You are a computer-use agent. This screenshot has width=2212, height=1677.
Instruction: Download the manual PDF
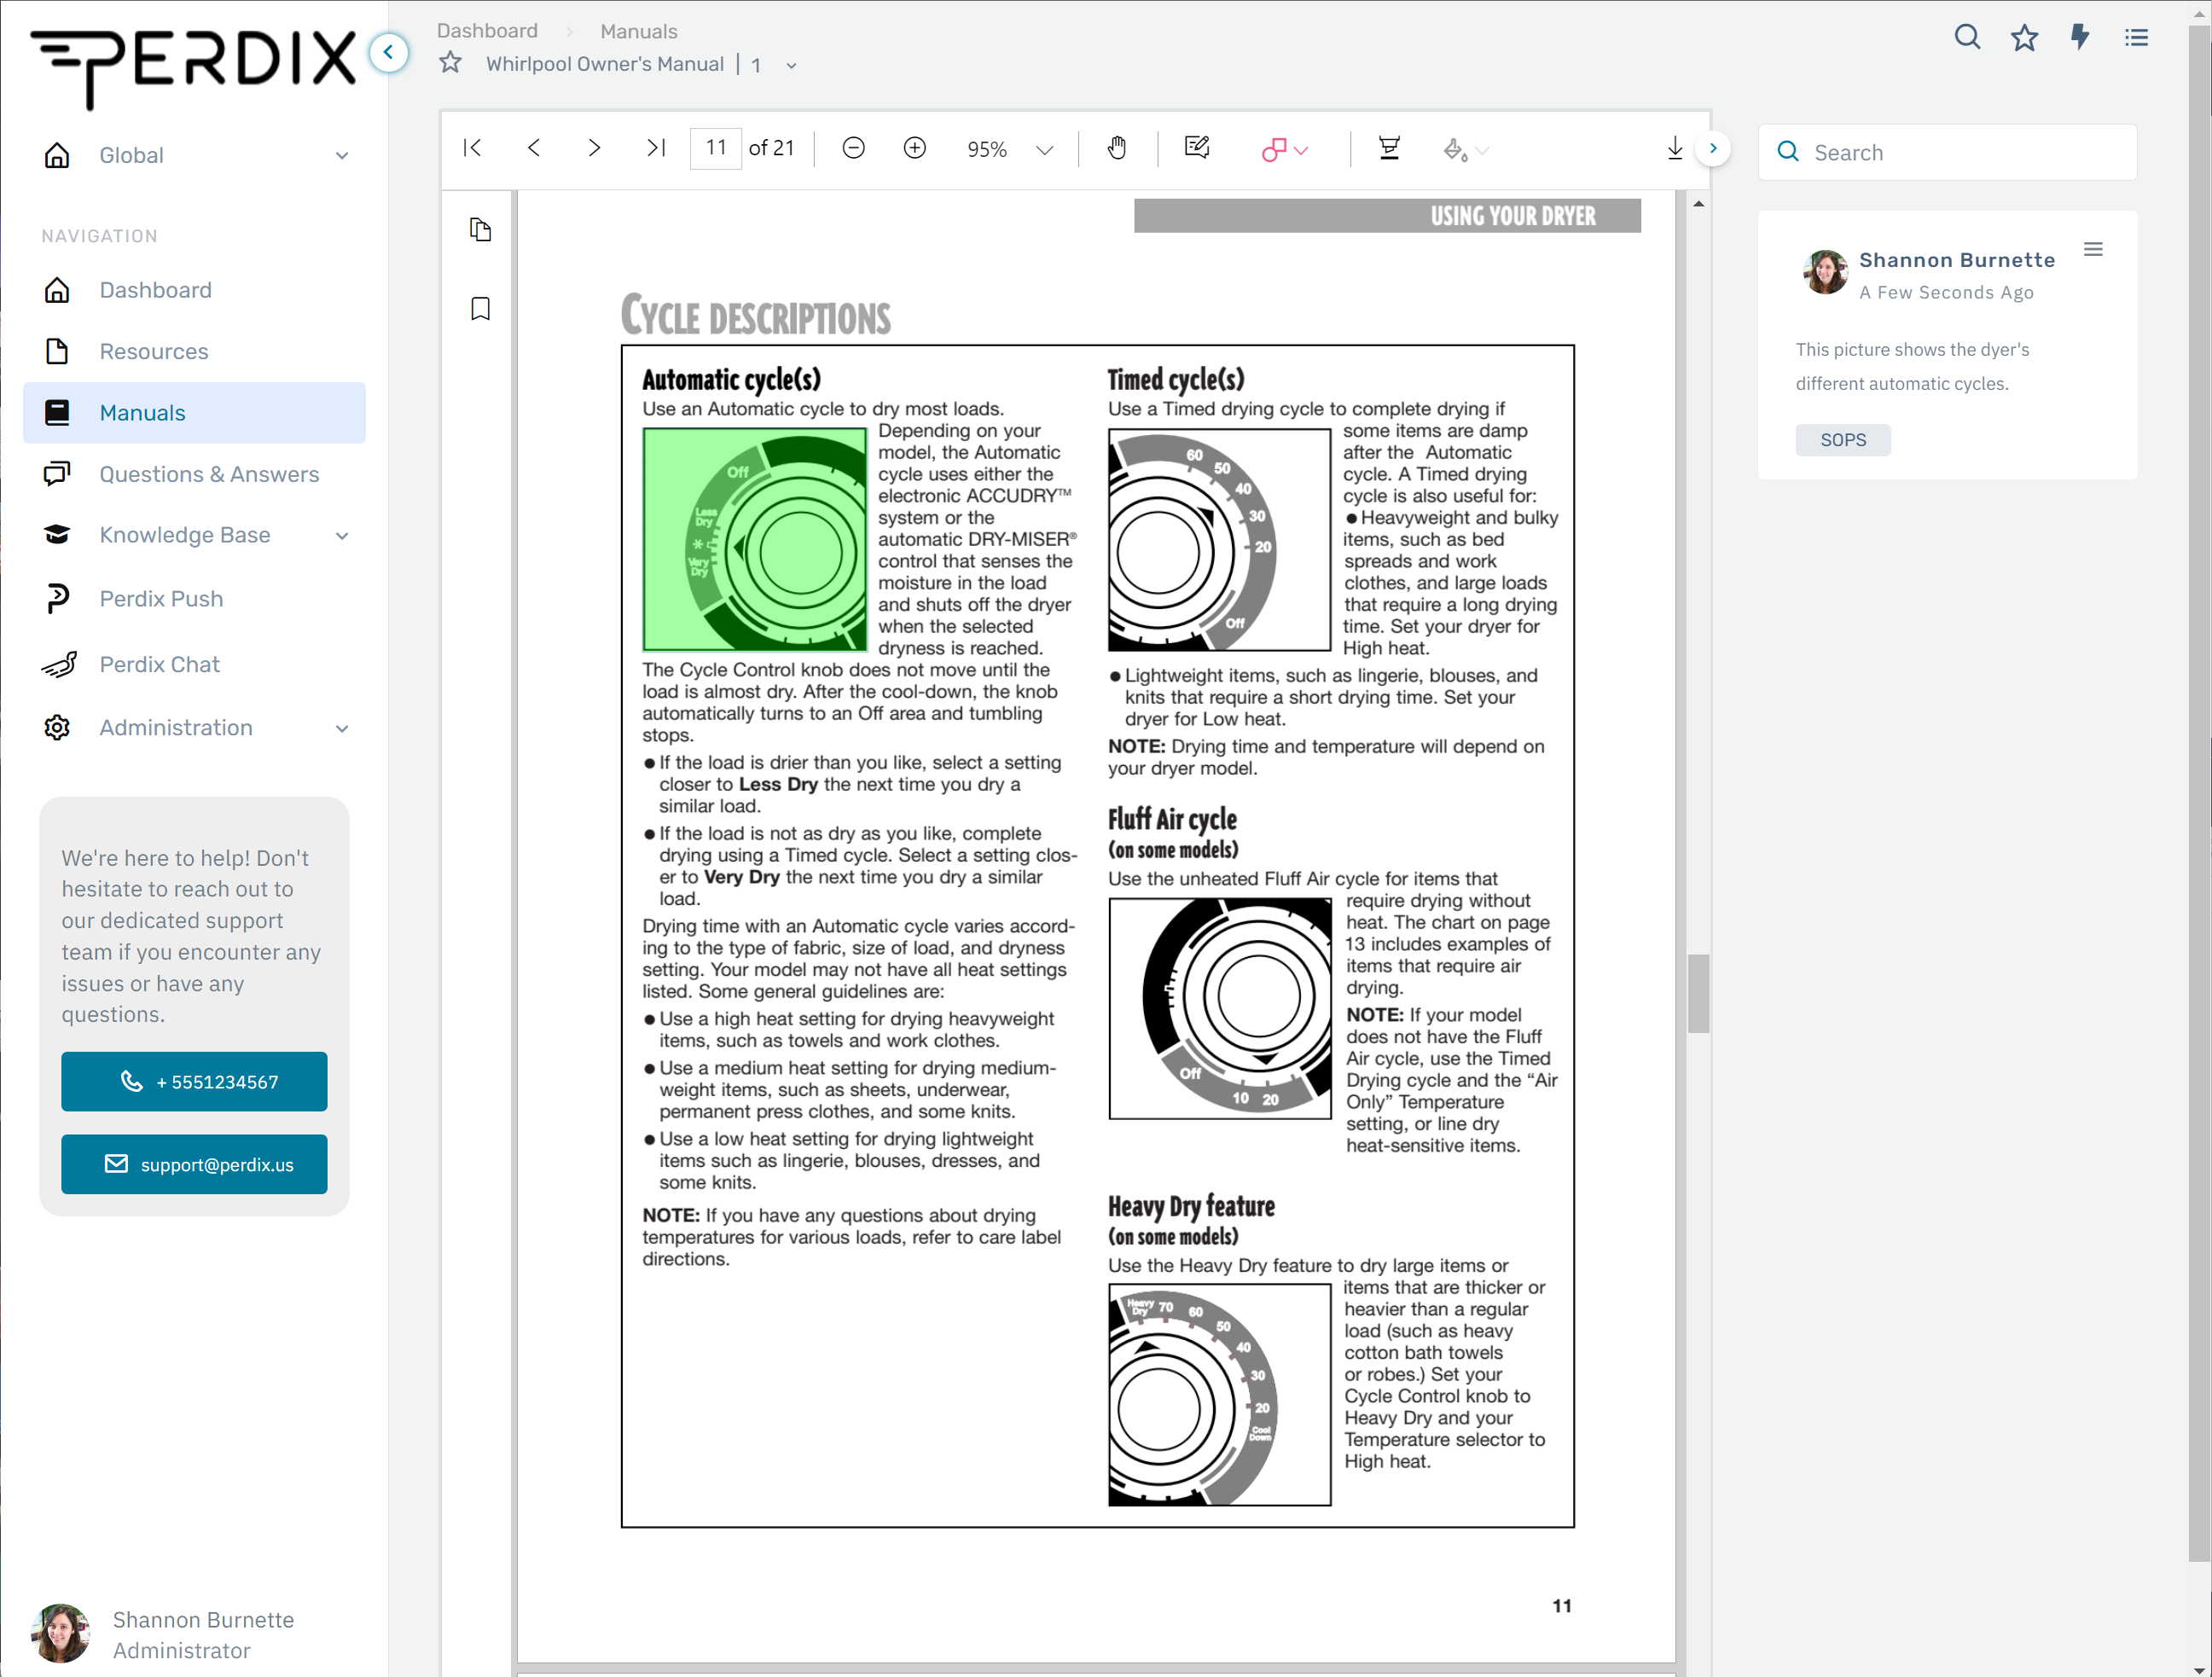click(x=1675, y=148)
